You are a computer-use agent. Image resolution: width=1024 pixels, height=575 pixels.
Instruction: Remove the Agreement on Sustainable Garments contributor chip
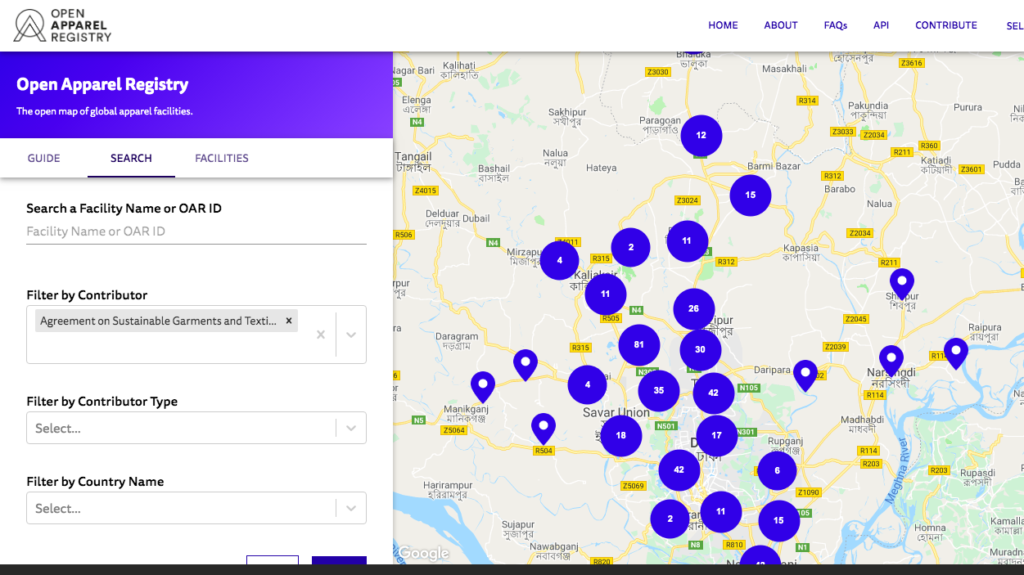pyautogui.click(x=289, y=321)
